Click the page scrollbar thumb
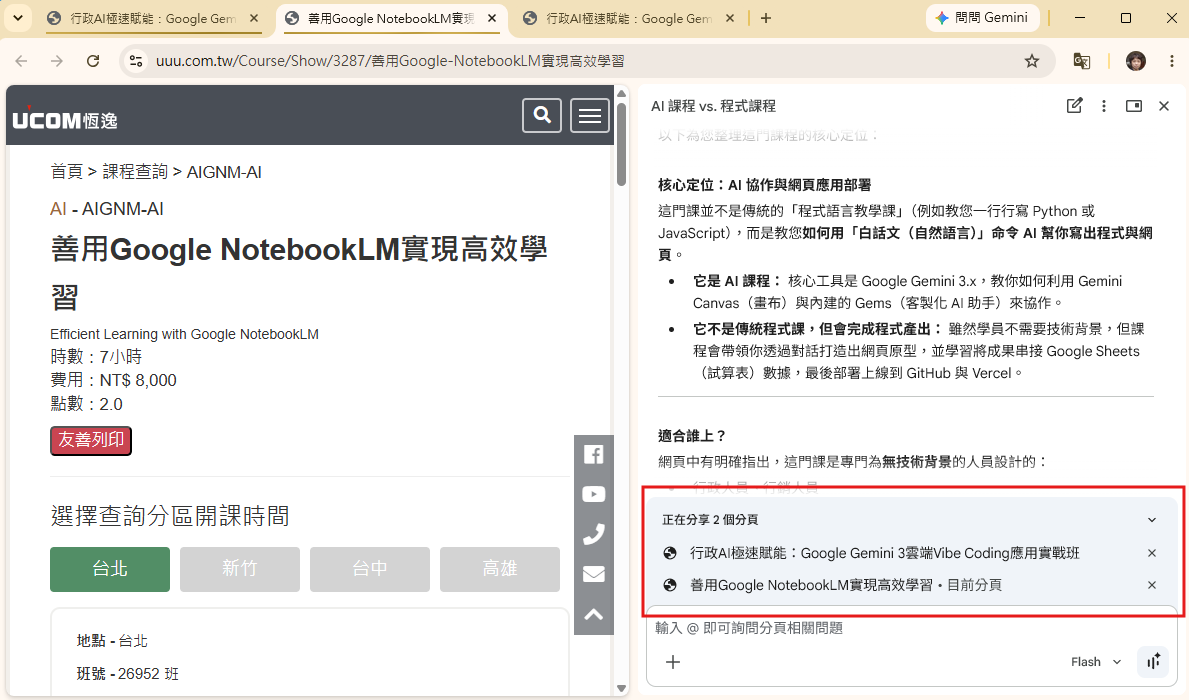This screenshot has width=1189, height=700. pos(622,144)
